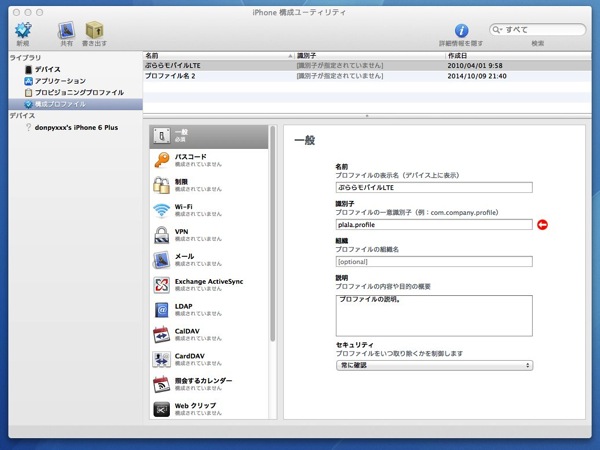
Task: Select 構成プロファイル in the sidebar
Action: [75, 104]
